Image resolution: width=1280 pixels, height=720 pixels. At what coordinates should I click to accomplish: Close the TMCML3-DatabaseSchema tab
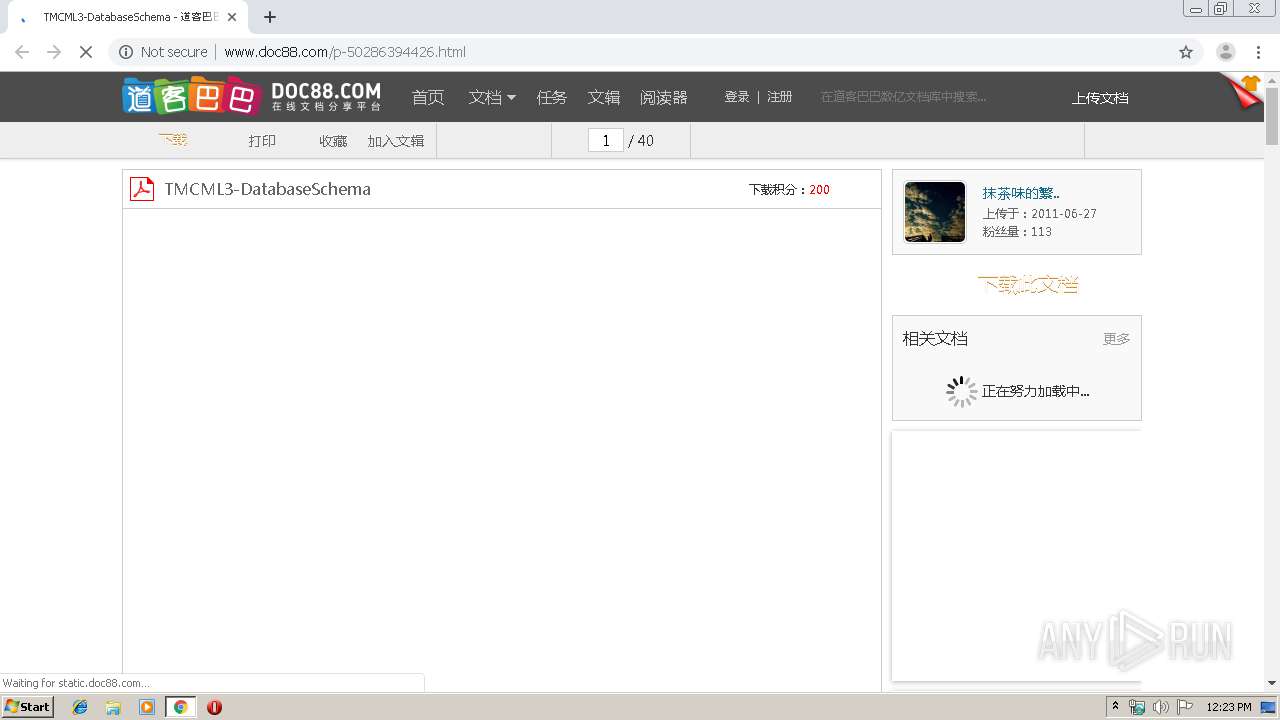point(232,17)
